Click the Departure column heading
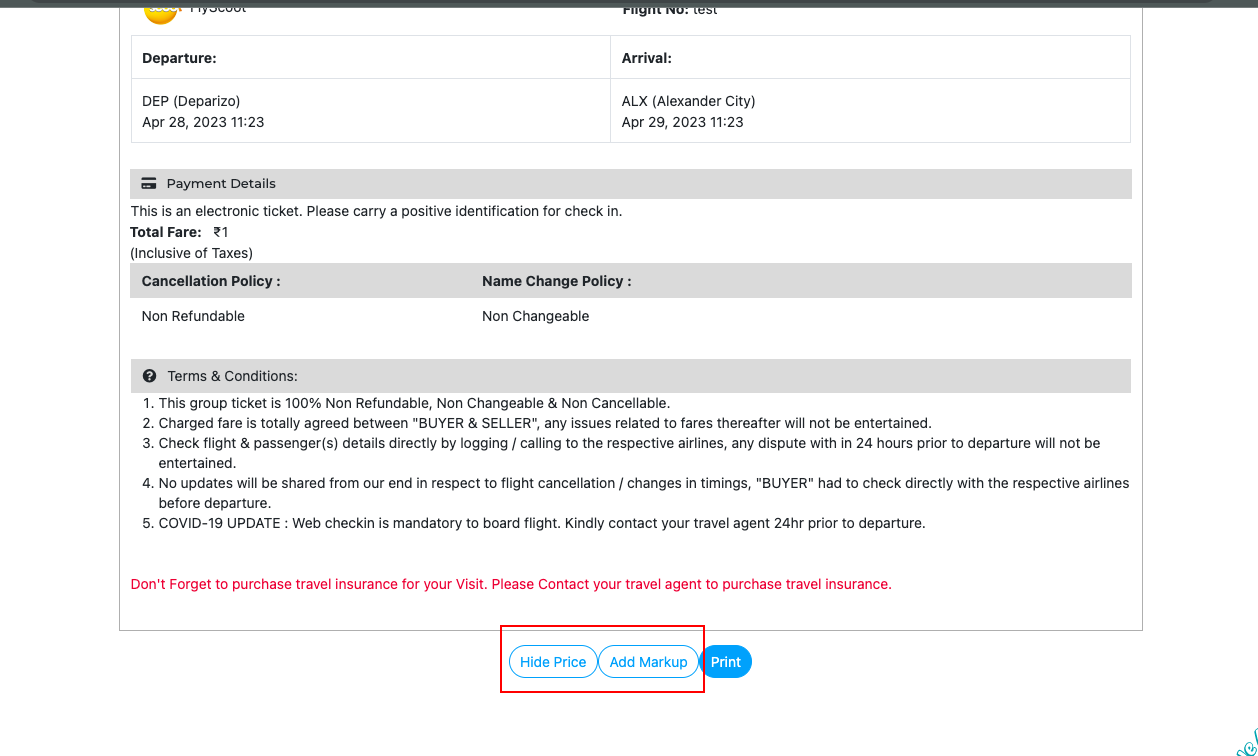 coord(179,58)
